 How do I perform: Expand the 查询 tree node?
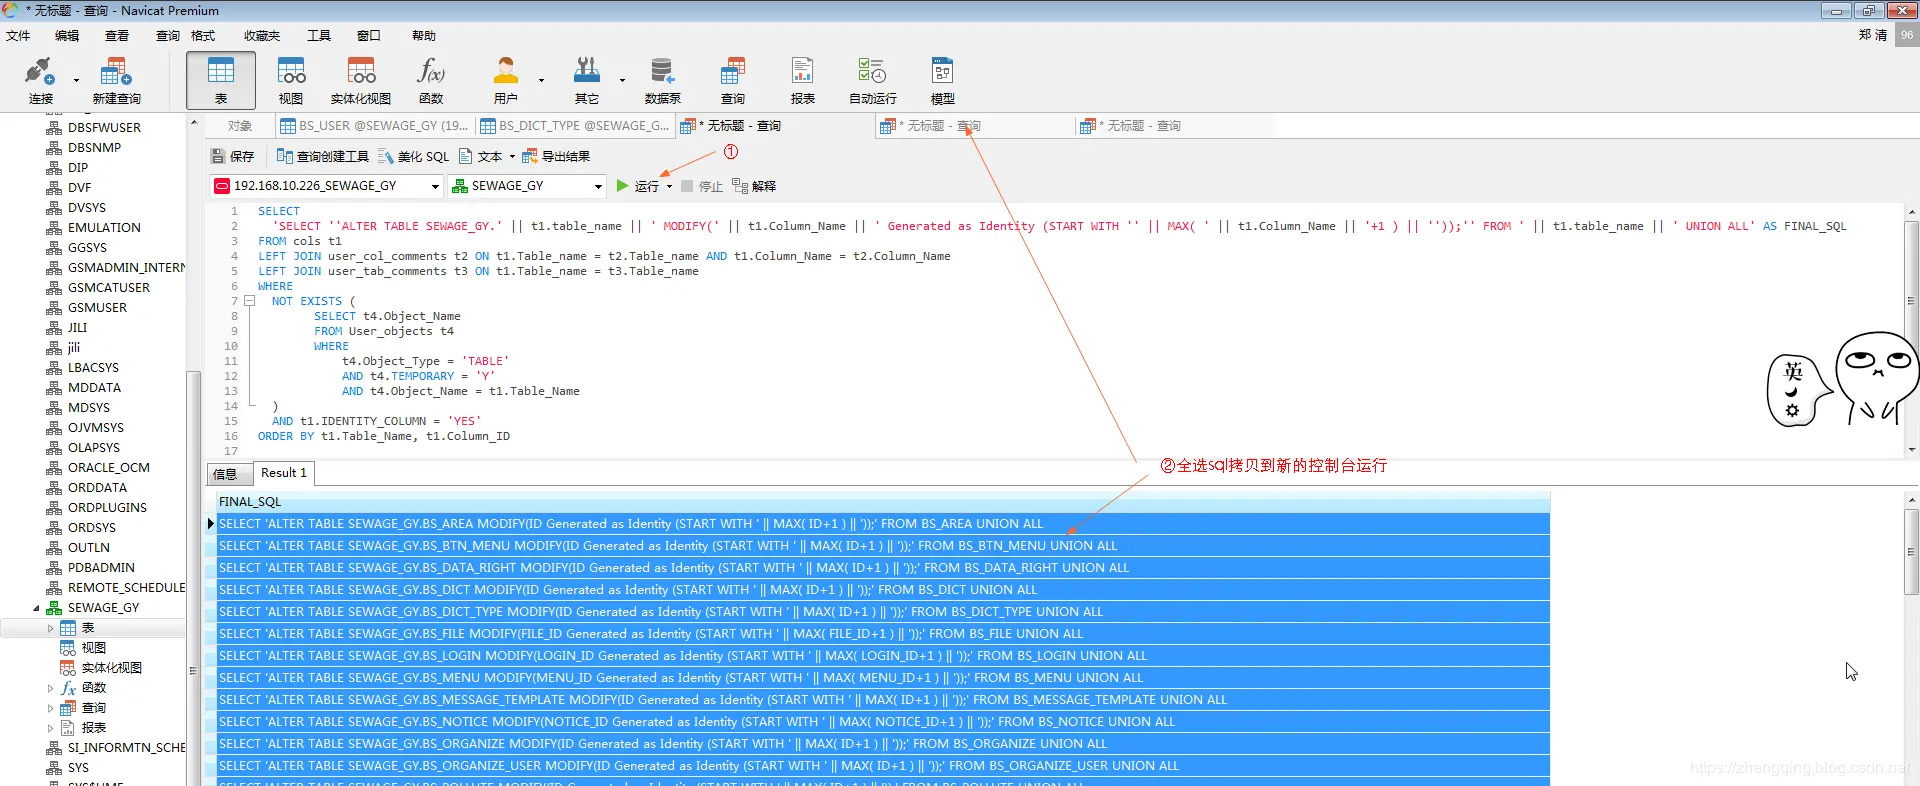(x=51, y=708)
